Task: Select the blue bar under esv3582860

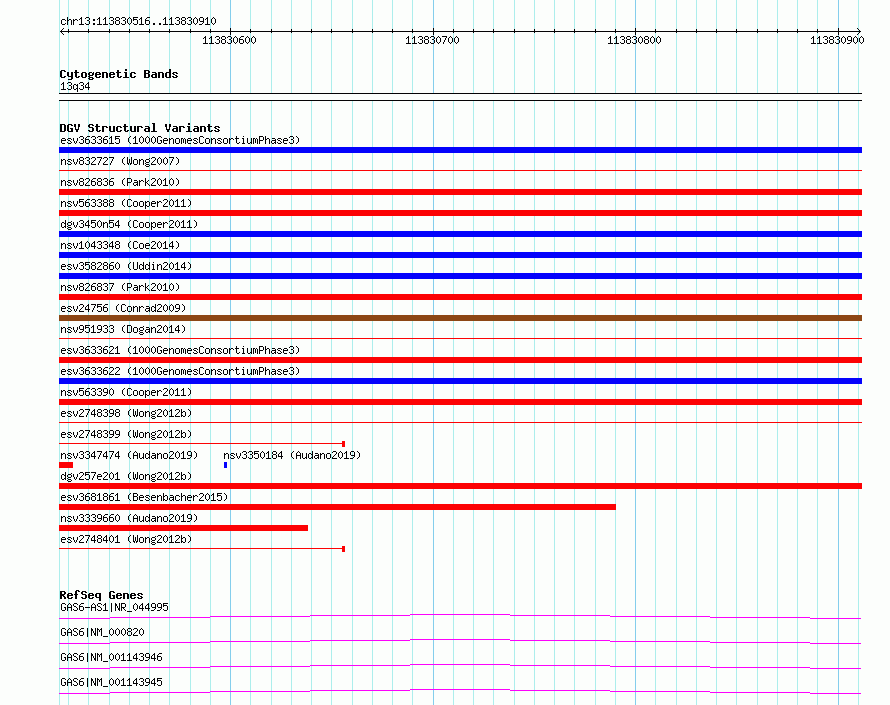Action: coord(460,276)
